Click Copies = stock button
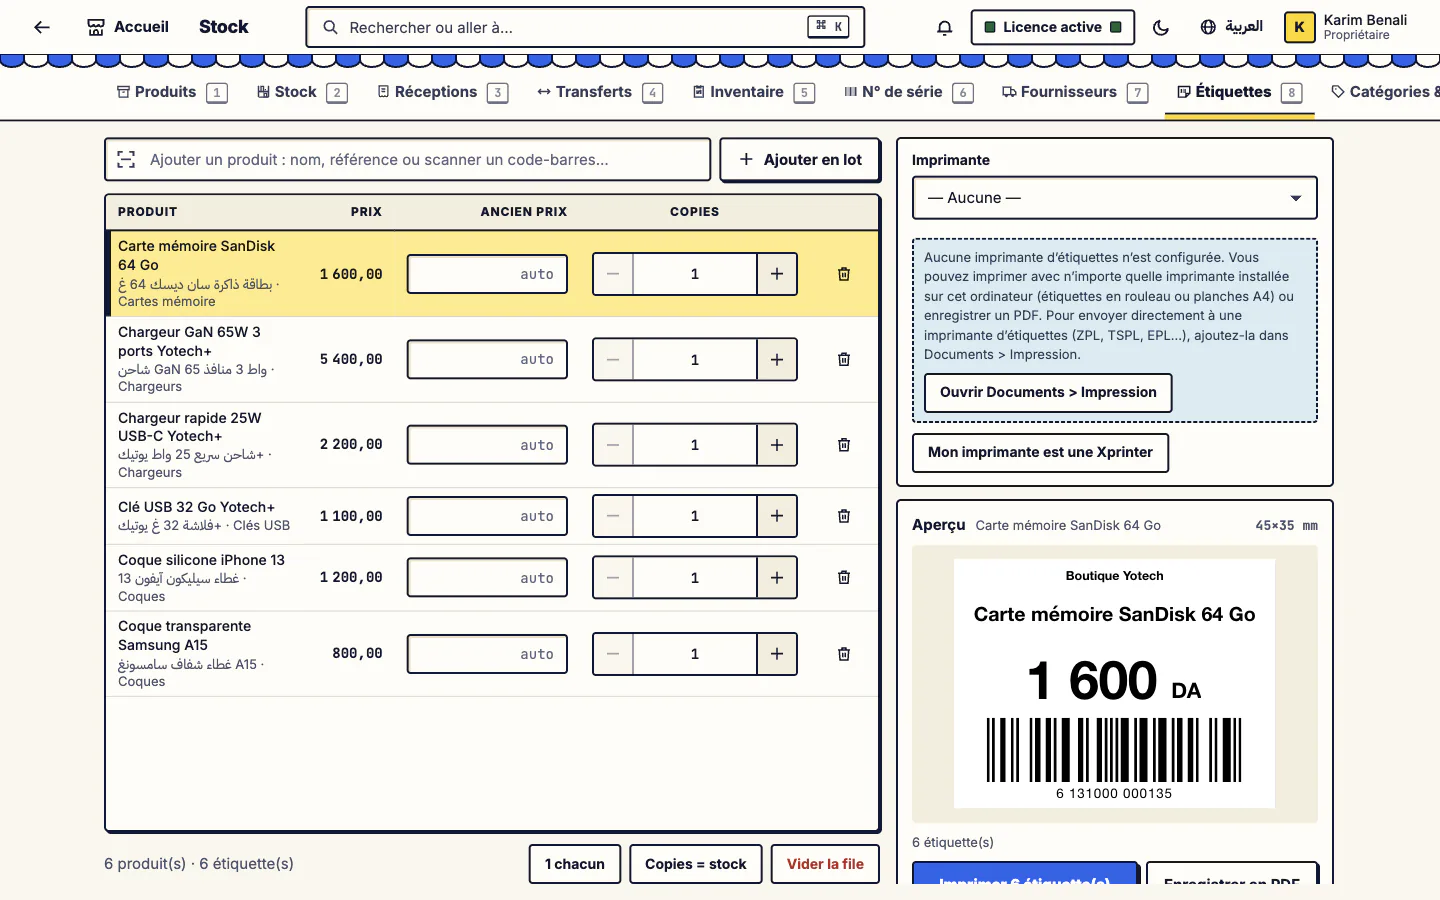Screen dimensions: 1440x900 point(696,864)
